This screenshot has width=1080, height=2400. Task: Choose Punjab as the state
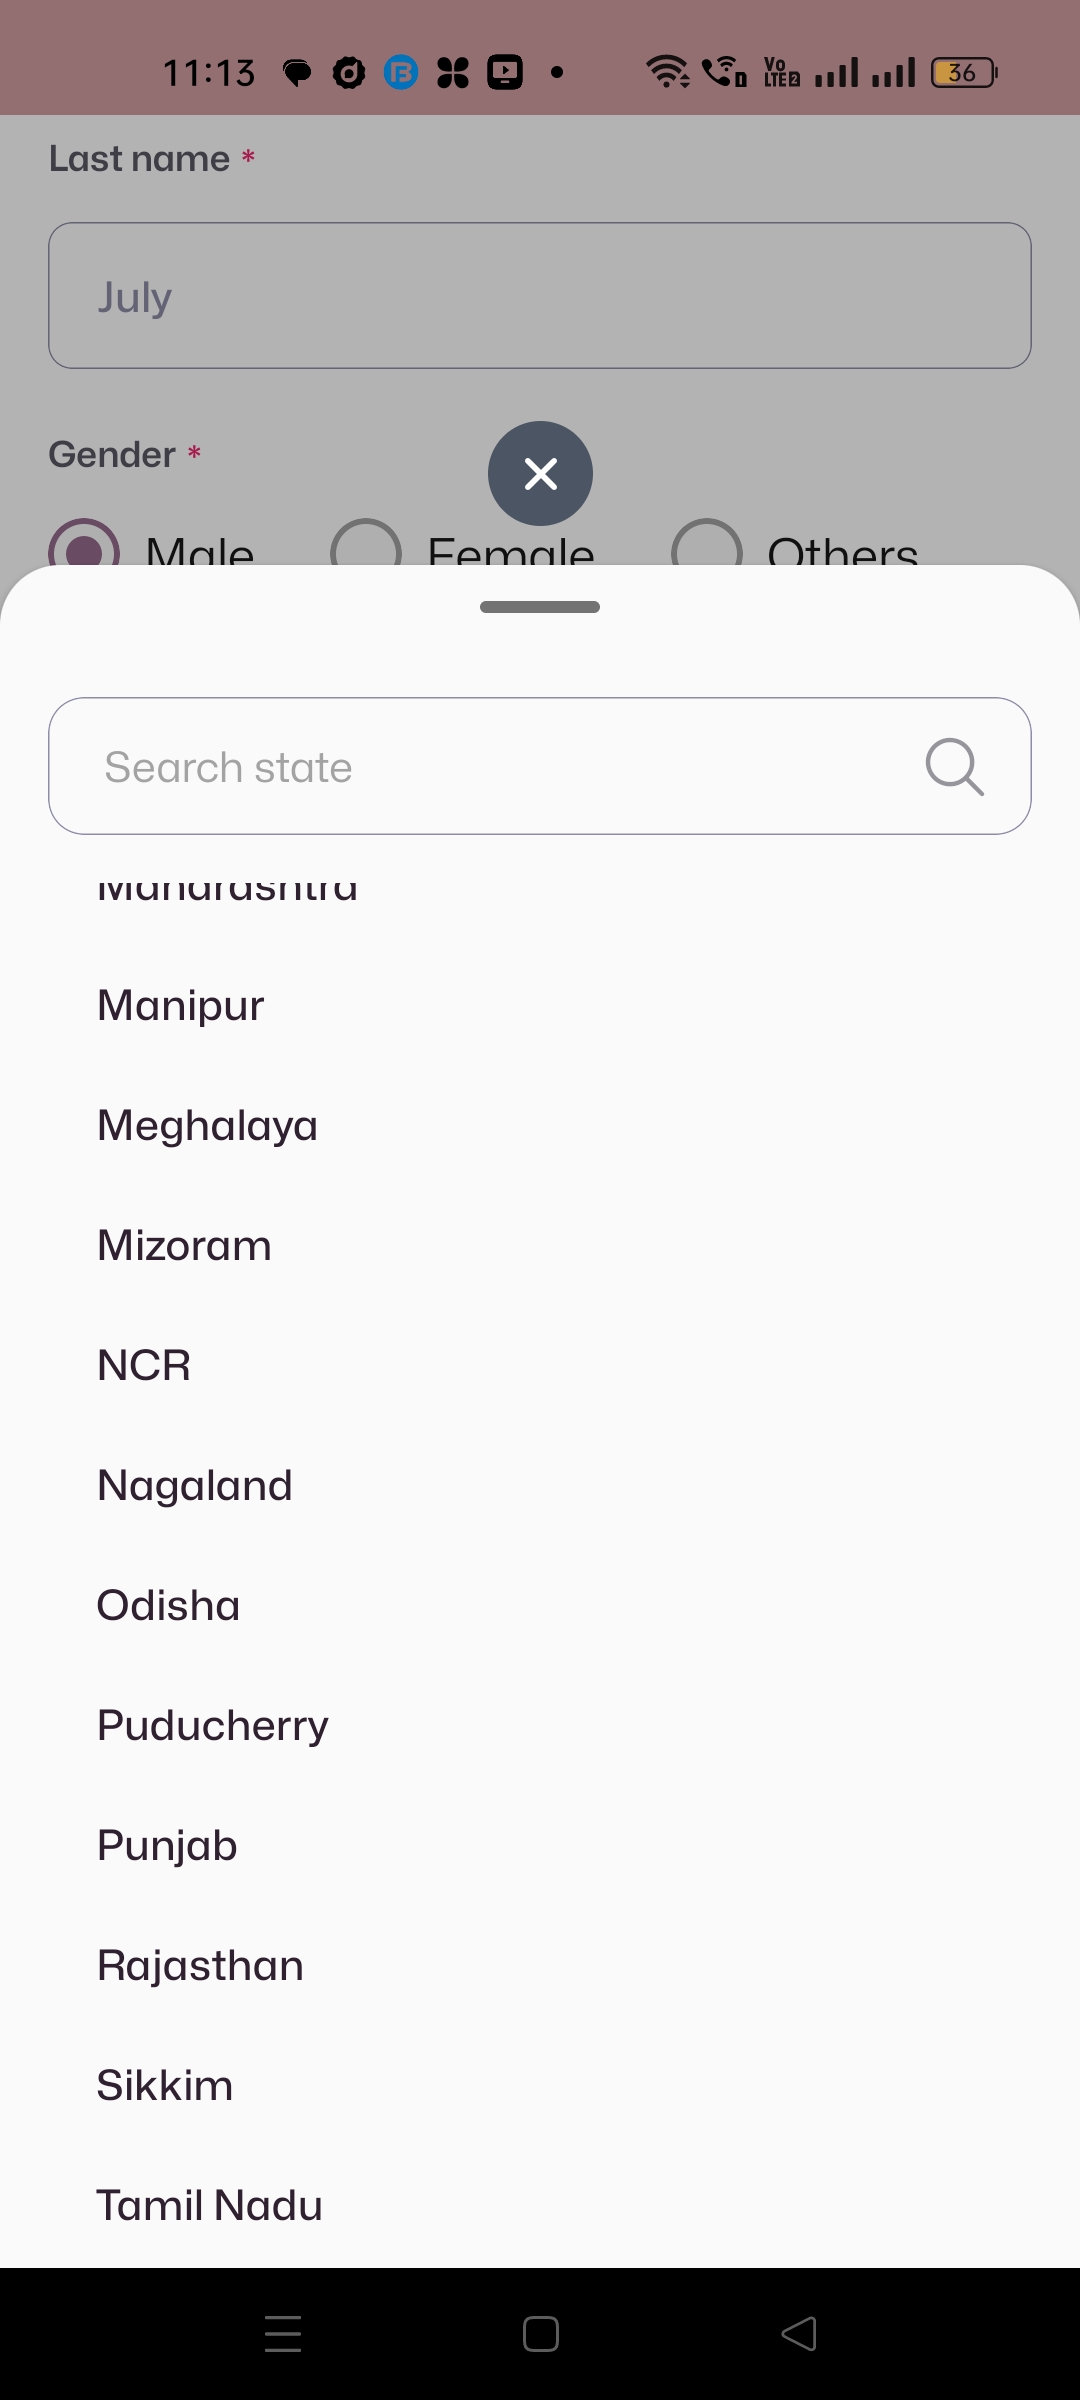pyautogui.click(x=167, y=1846)
